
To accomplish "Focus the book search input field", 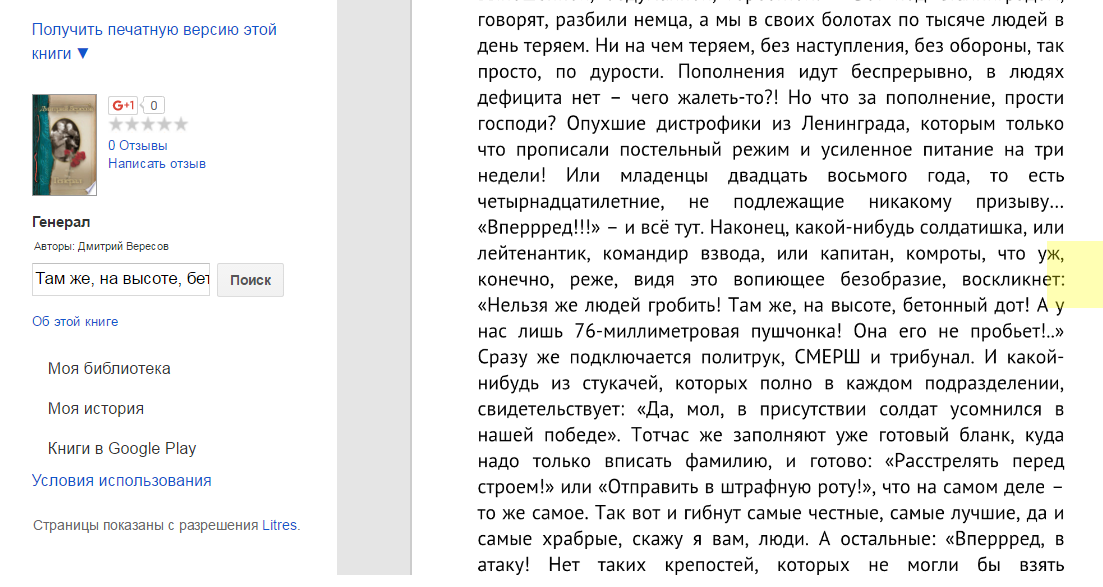I will [x=121, y=279].
